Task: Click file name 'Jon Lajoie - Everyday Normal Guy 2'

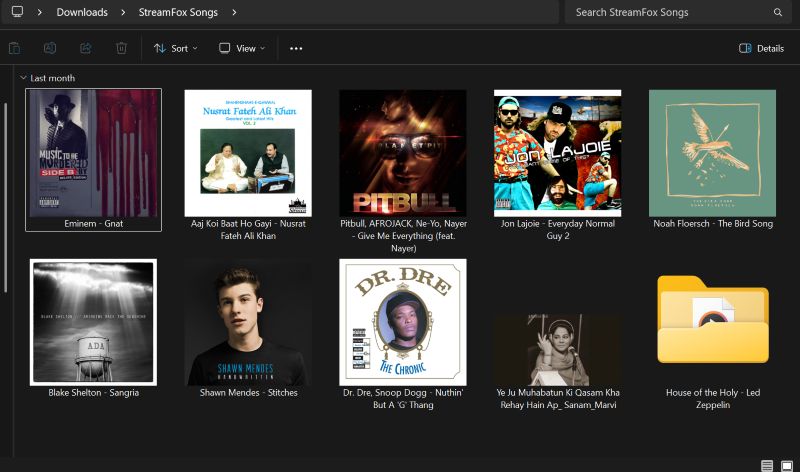Action: point(558,230)
